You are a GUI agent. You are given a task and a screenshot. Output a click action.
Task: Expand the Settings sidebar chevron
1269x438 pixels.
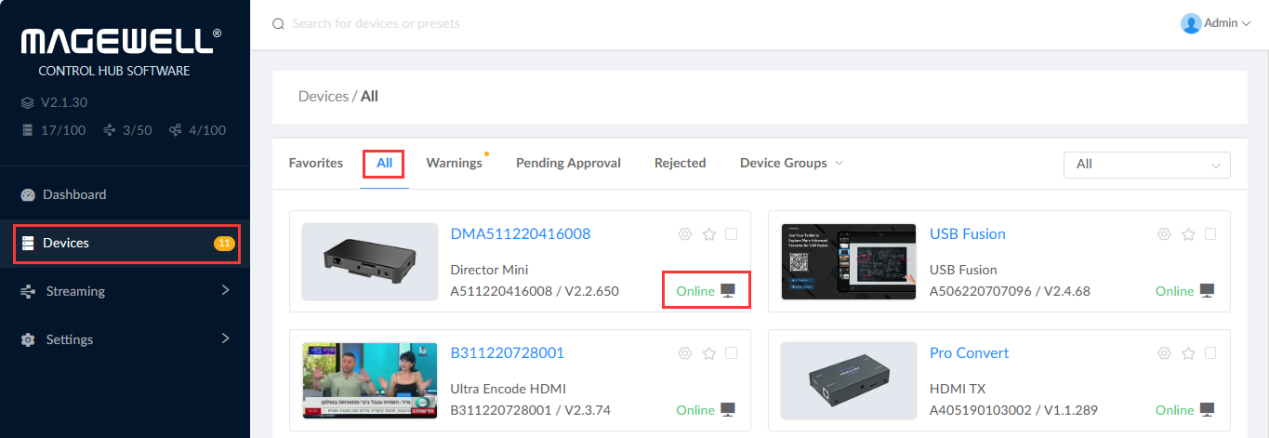coord(225,339)
